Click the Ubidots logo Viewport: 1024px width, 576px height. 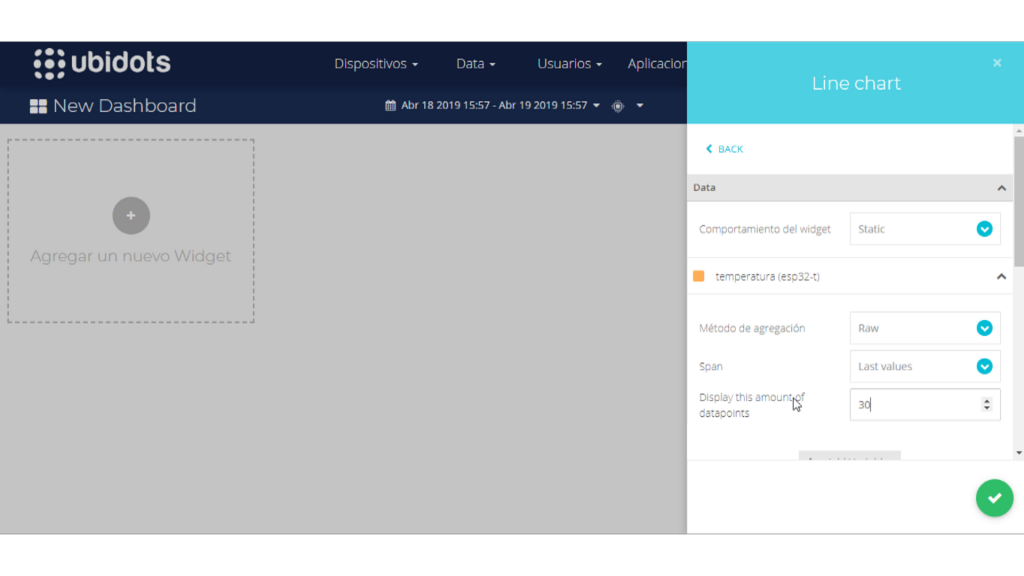pyautogui.click(x=102, y=63)
